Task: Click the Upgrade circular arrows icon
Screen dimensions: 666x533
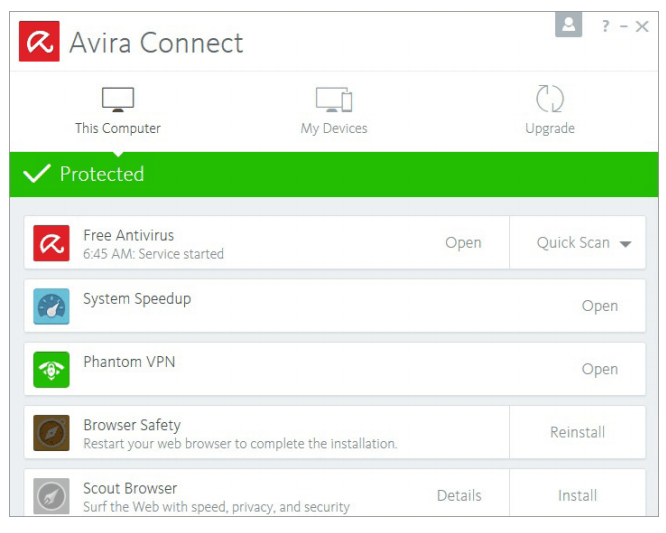Action: (x=550, y=99)
